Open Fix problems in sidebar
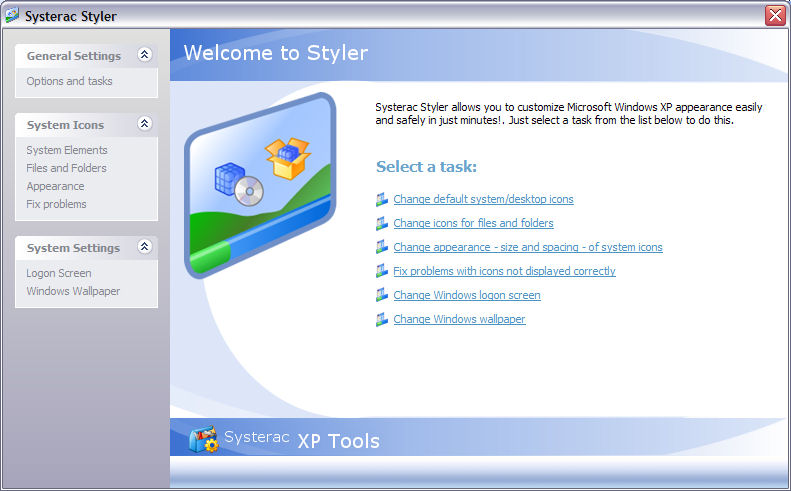The image size is (791, 491). [x=56, y=204]
